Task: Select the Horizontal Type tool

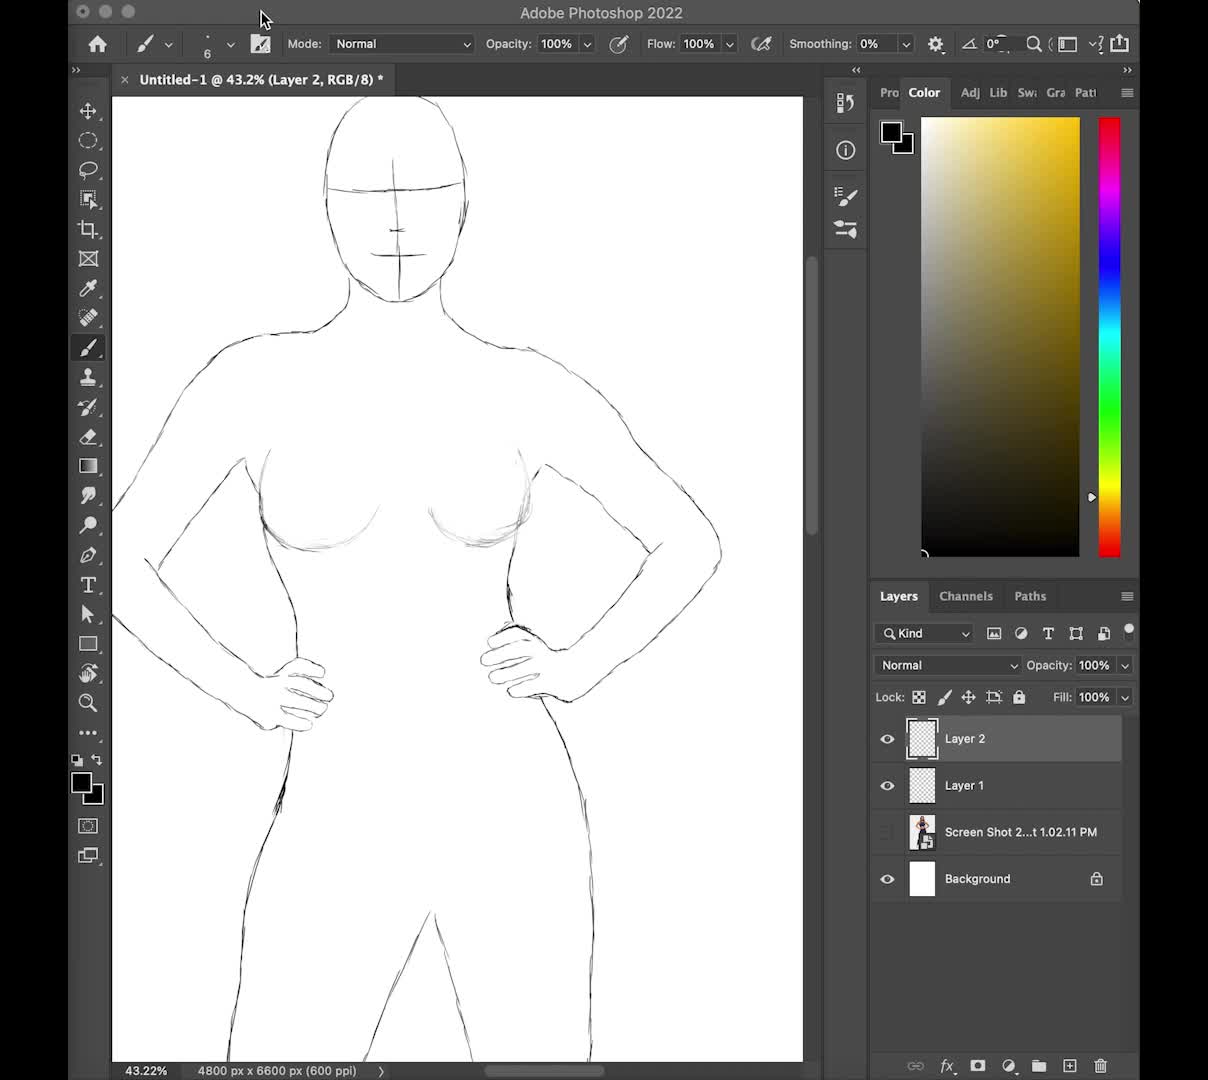Action: pos(88,585)
